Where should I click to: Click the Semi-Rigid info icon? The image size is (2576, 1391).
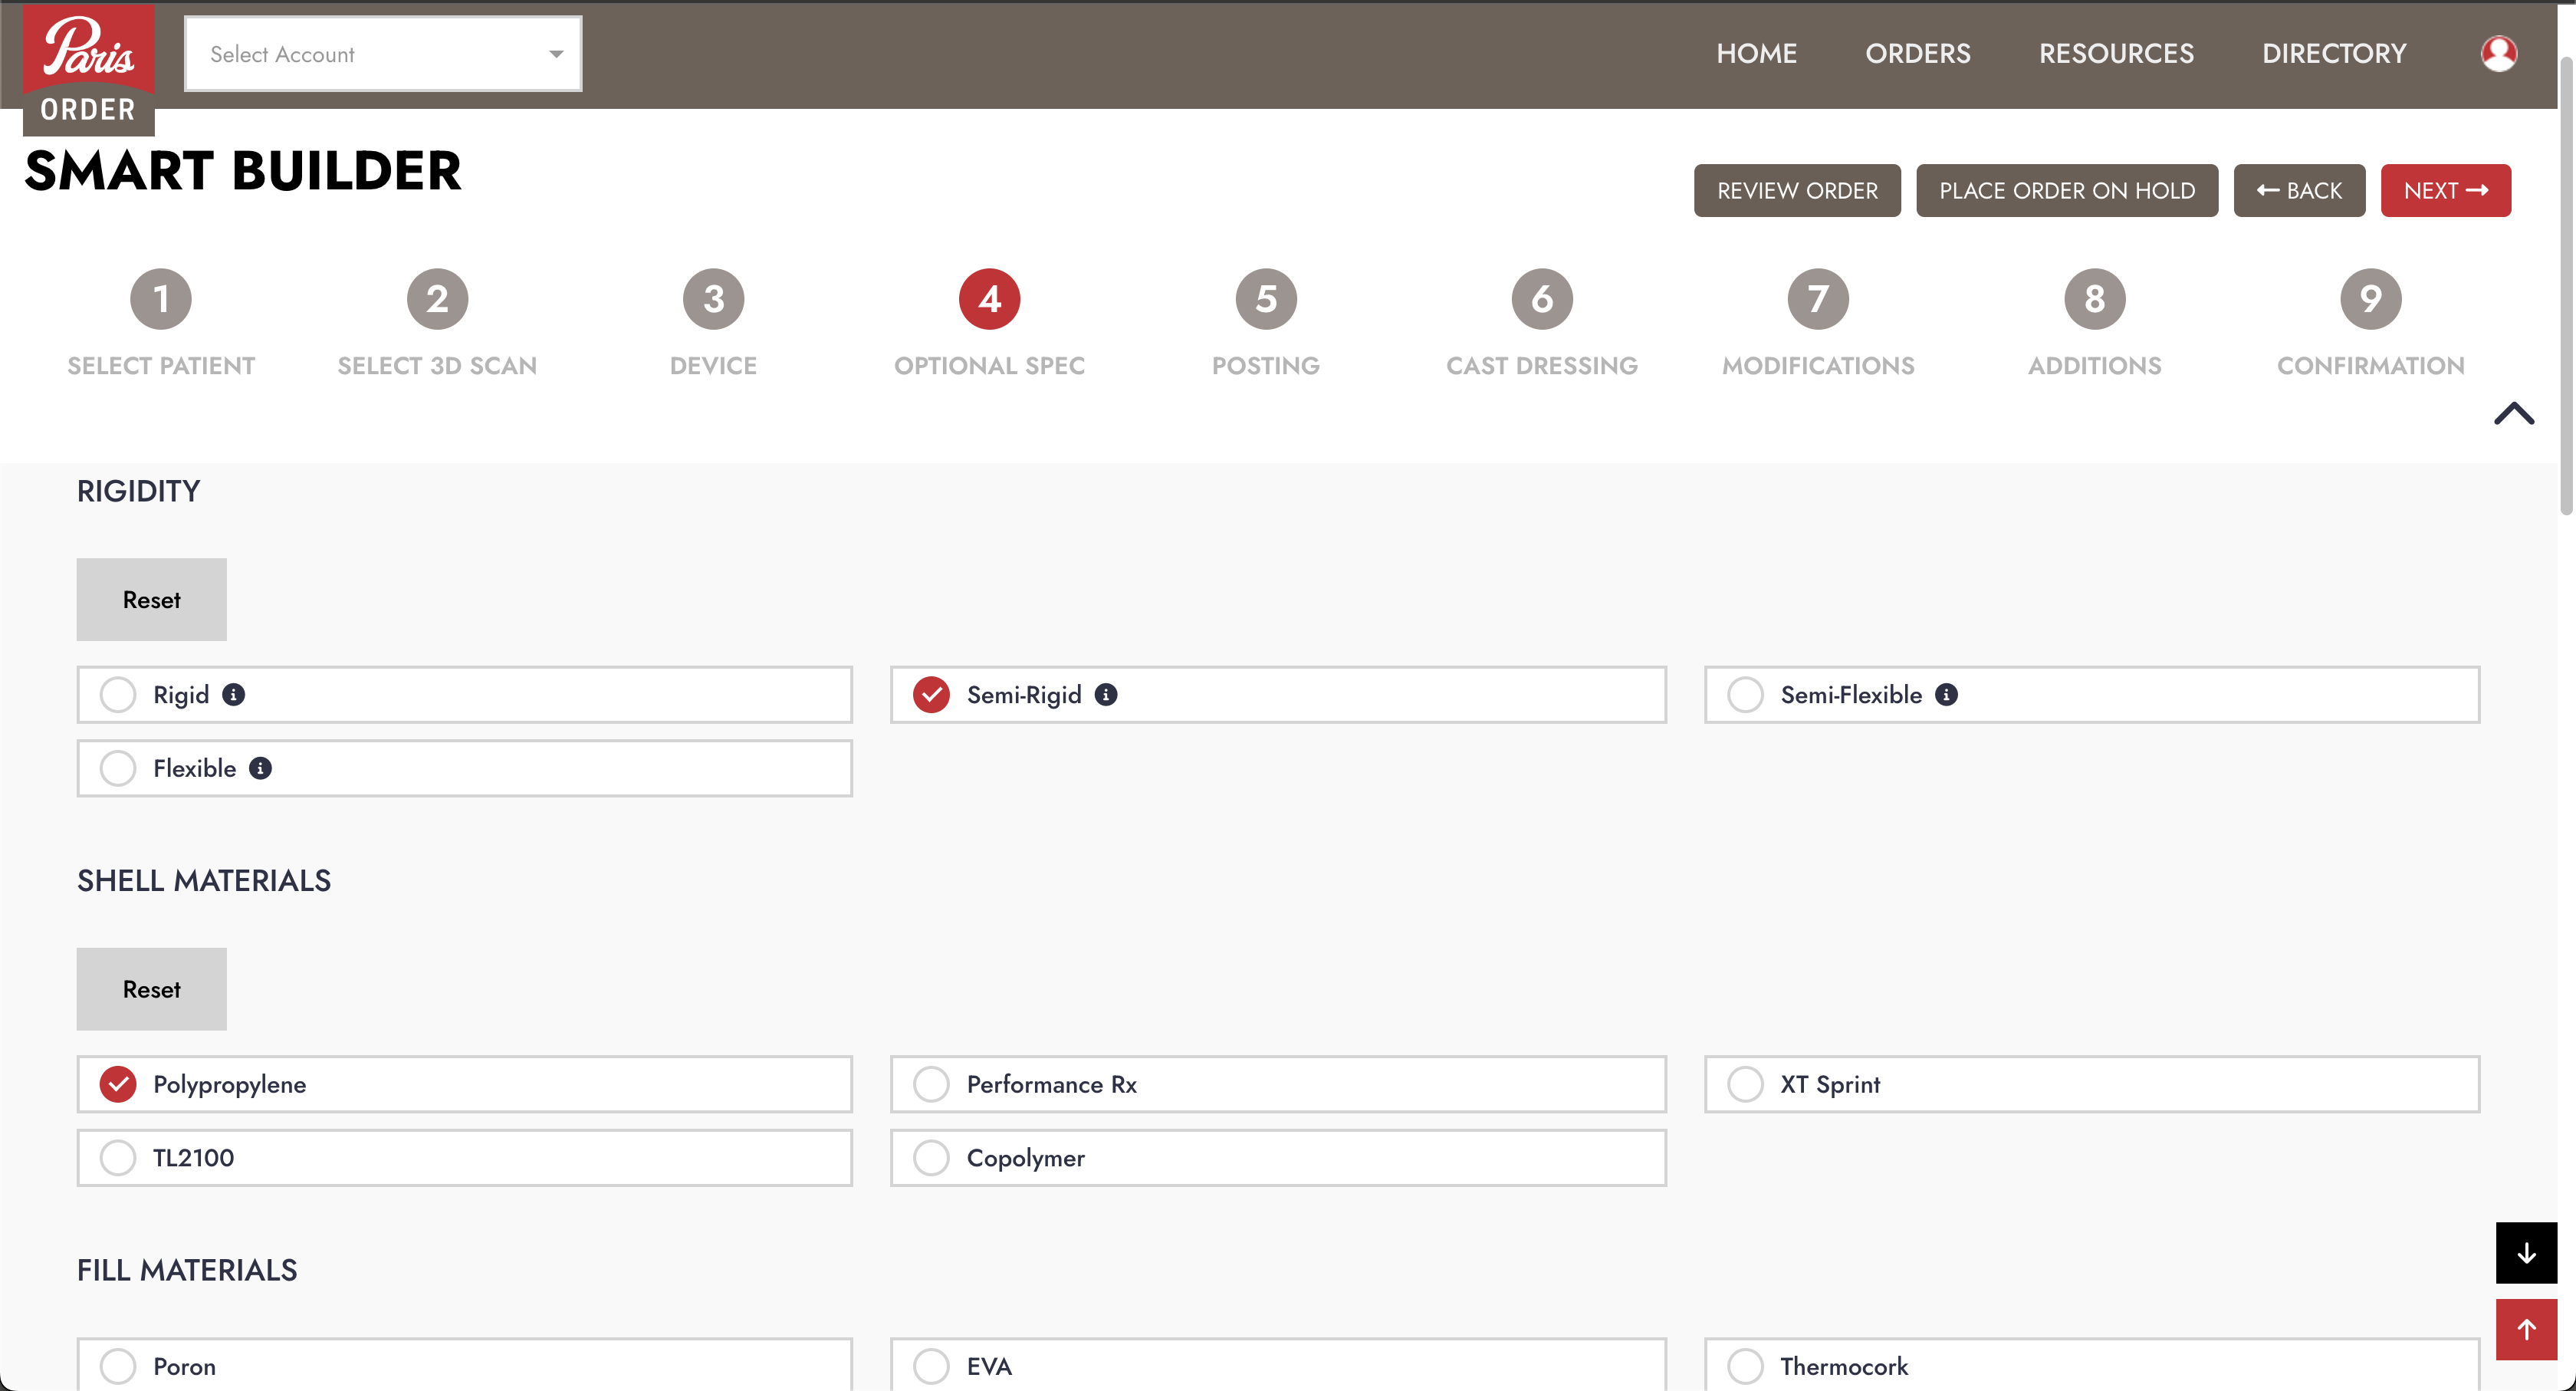(x=1106, y=695)
